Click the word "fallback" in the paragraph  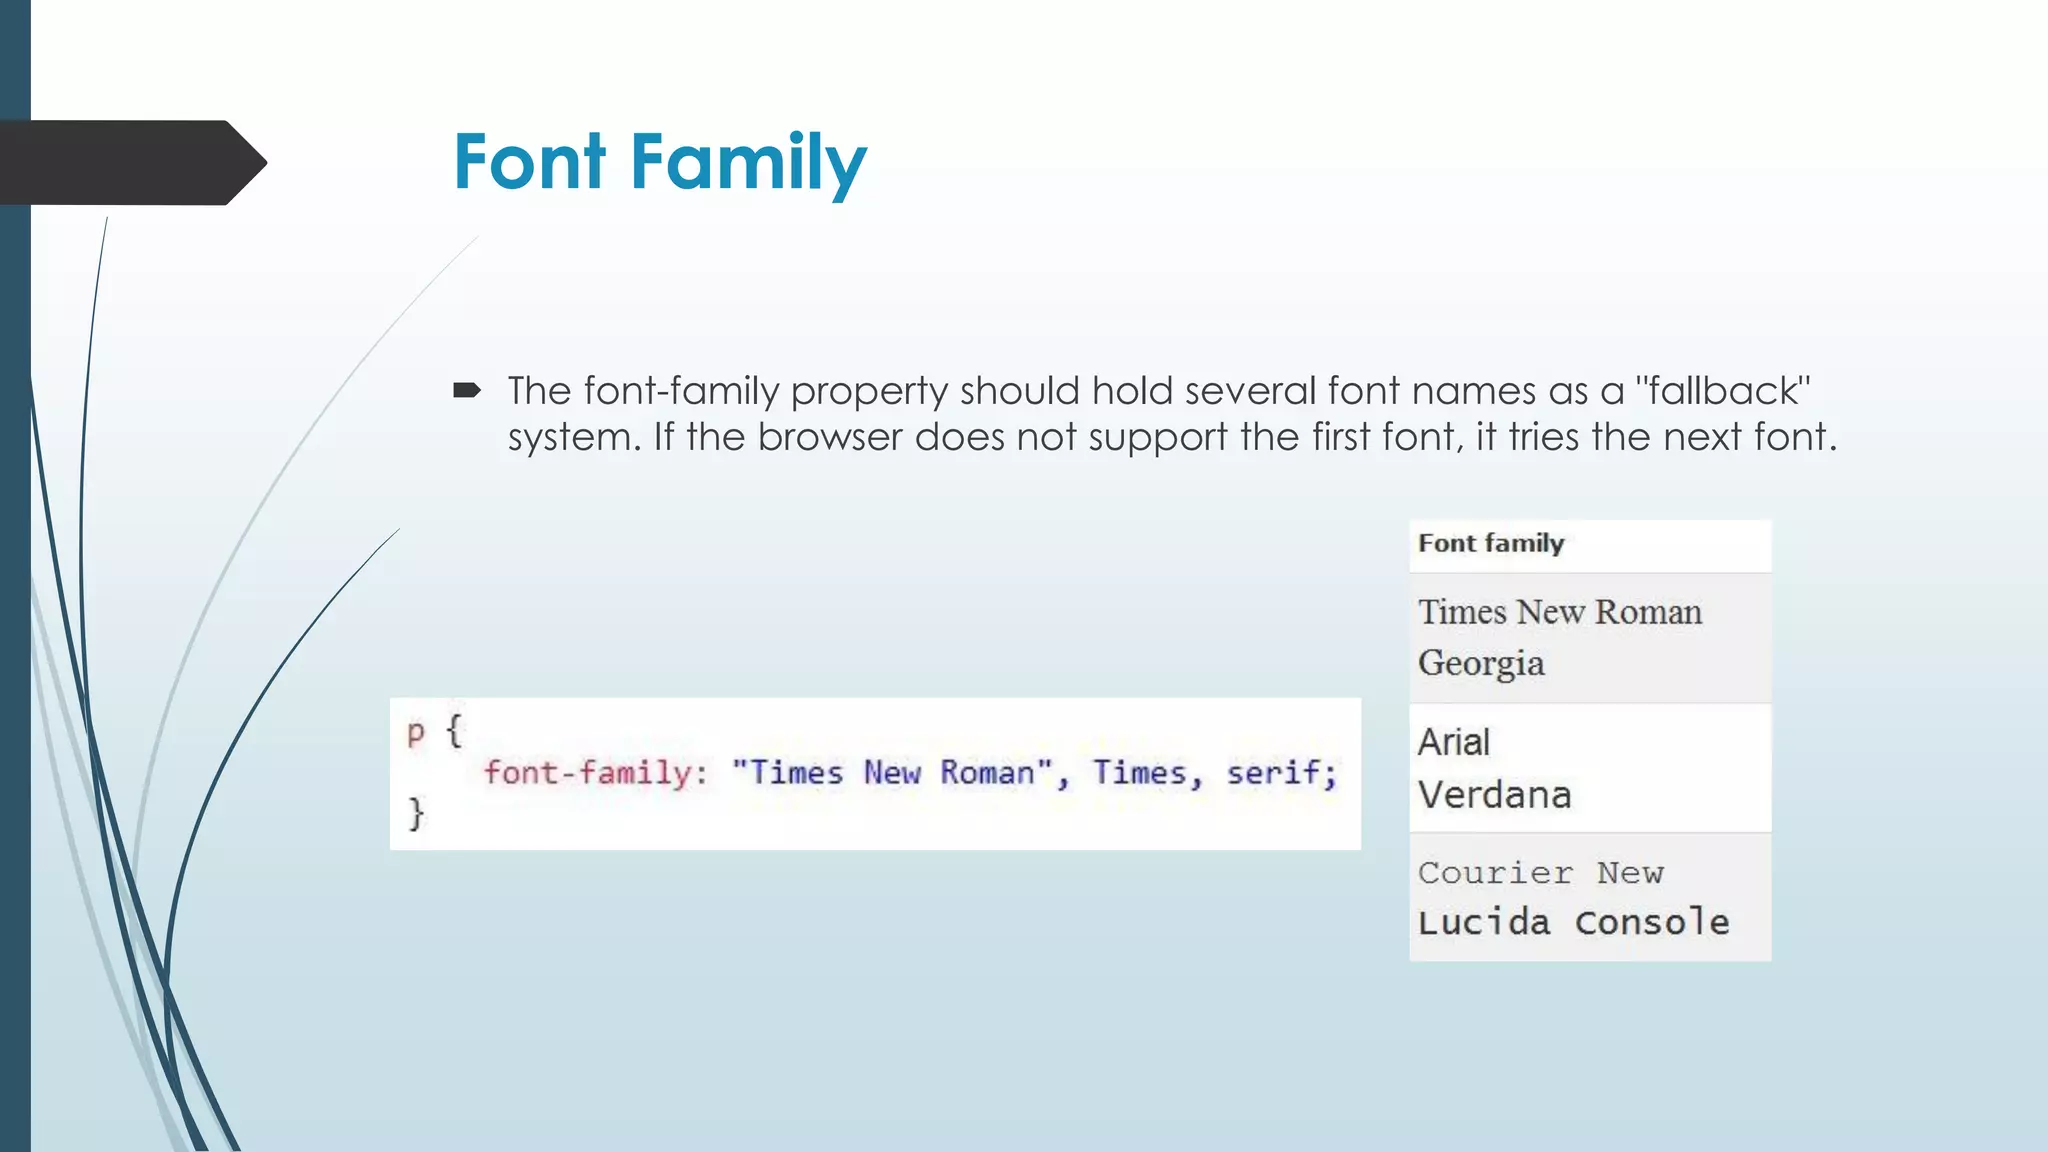coord(1722,391)
